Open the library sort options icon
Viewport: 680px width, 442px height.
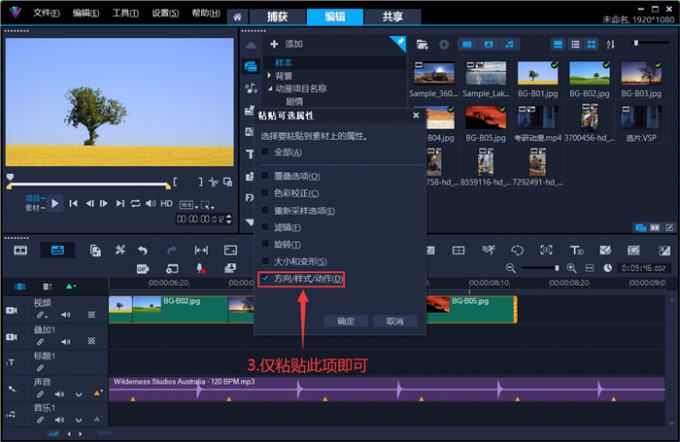point(611,44)
